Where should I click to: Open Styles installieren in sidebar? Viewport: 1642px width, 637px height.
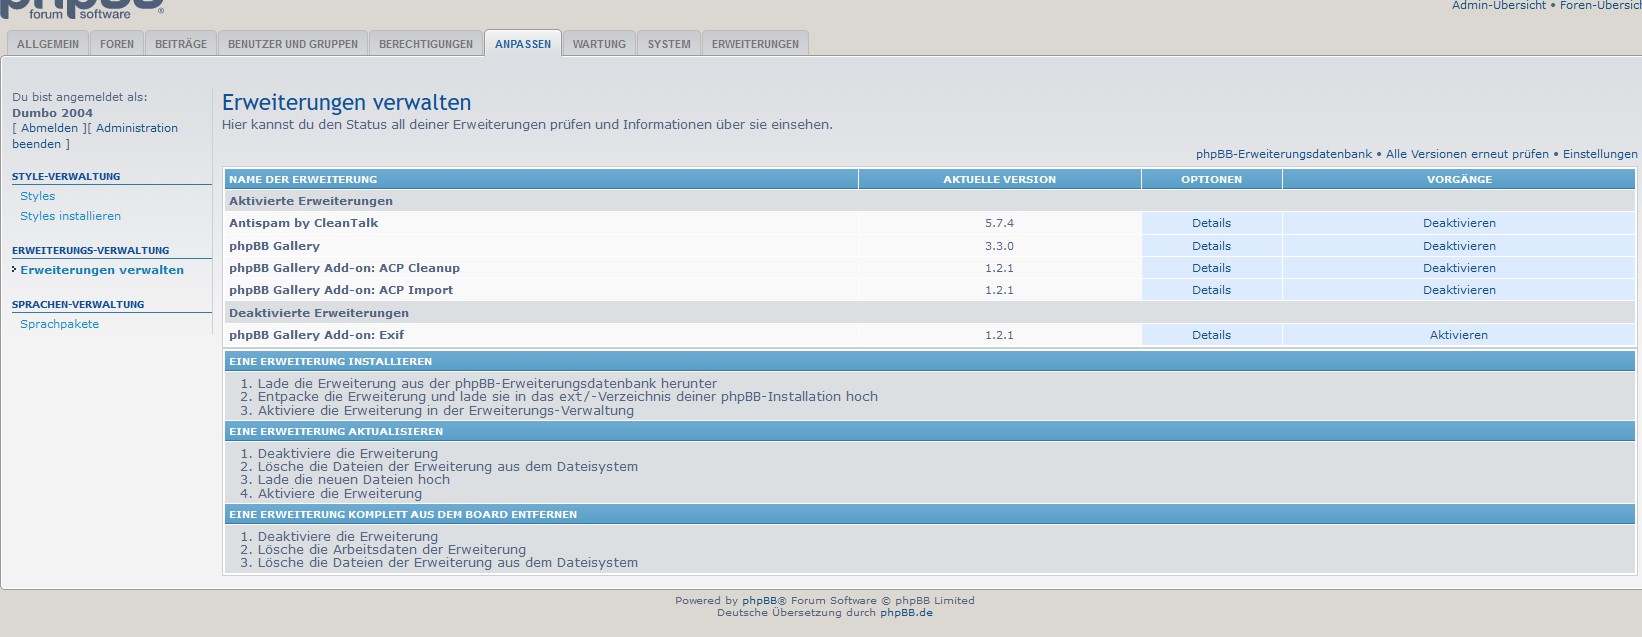tap(70, 216)
